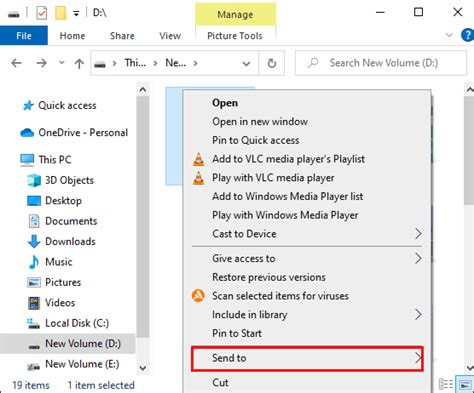
Task: Expand the address bar history dropdown
Action: 246,63
